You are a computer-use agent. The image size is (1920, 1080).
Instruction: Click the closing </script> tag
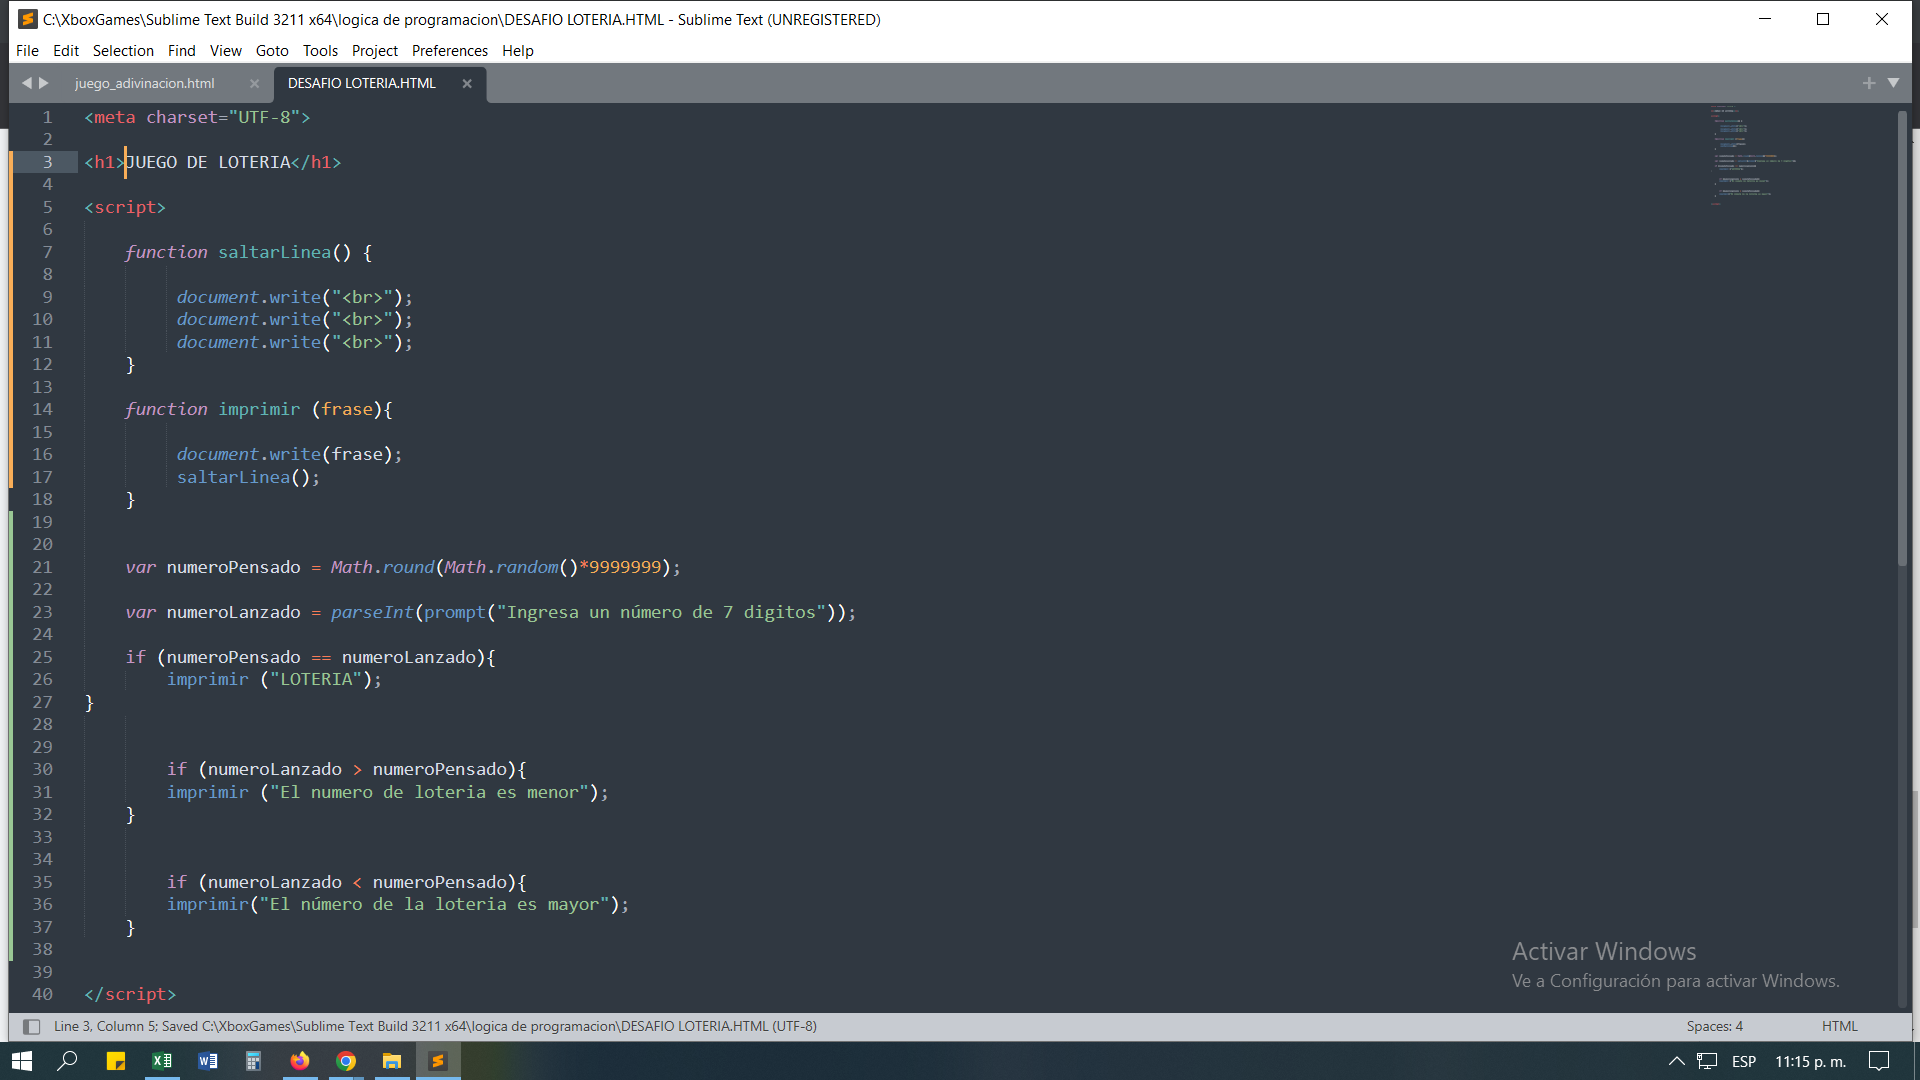[x=130, y=994]
